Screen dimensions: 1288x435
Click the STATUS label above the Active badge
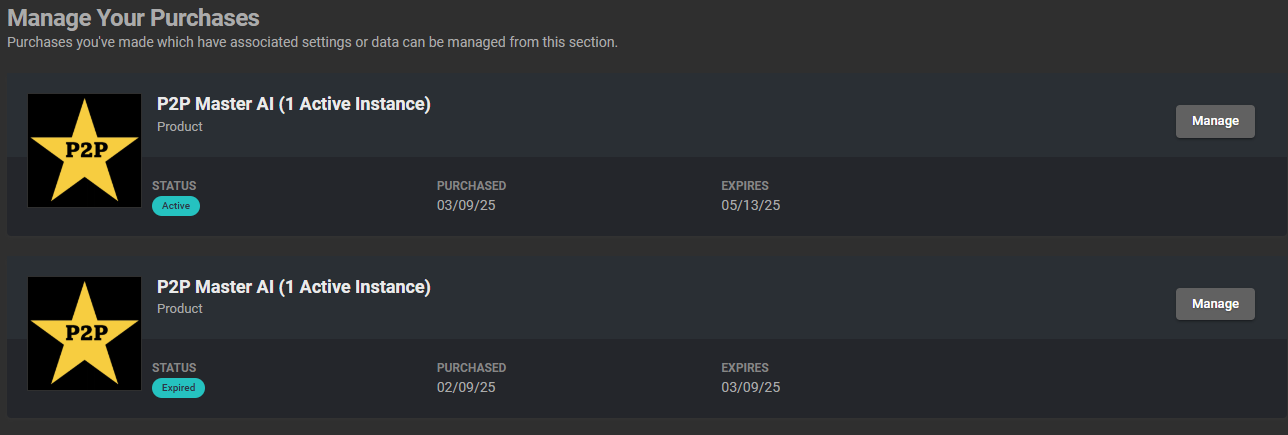point(174,186)
